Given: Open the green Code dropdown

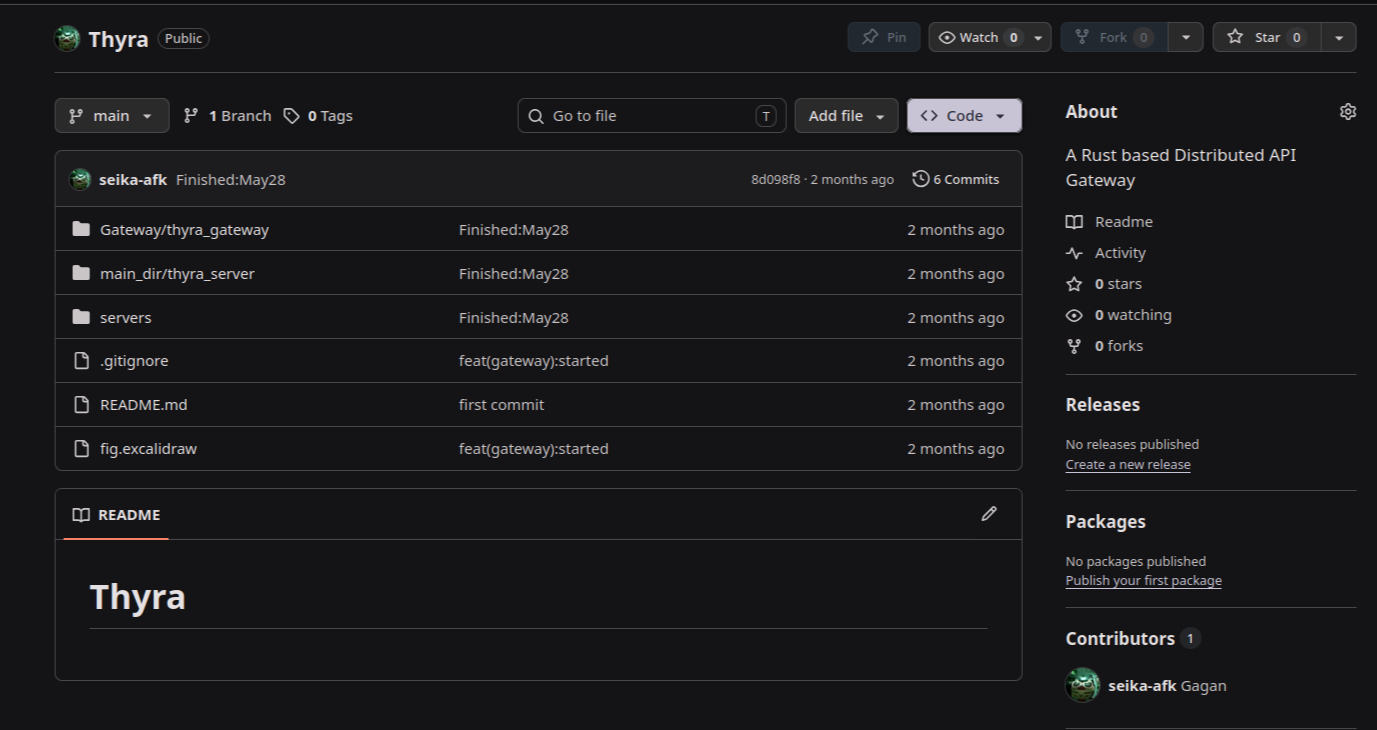Looking at the screenshot, I should [964, 116].
